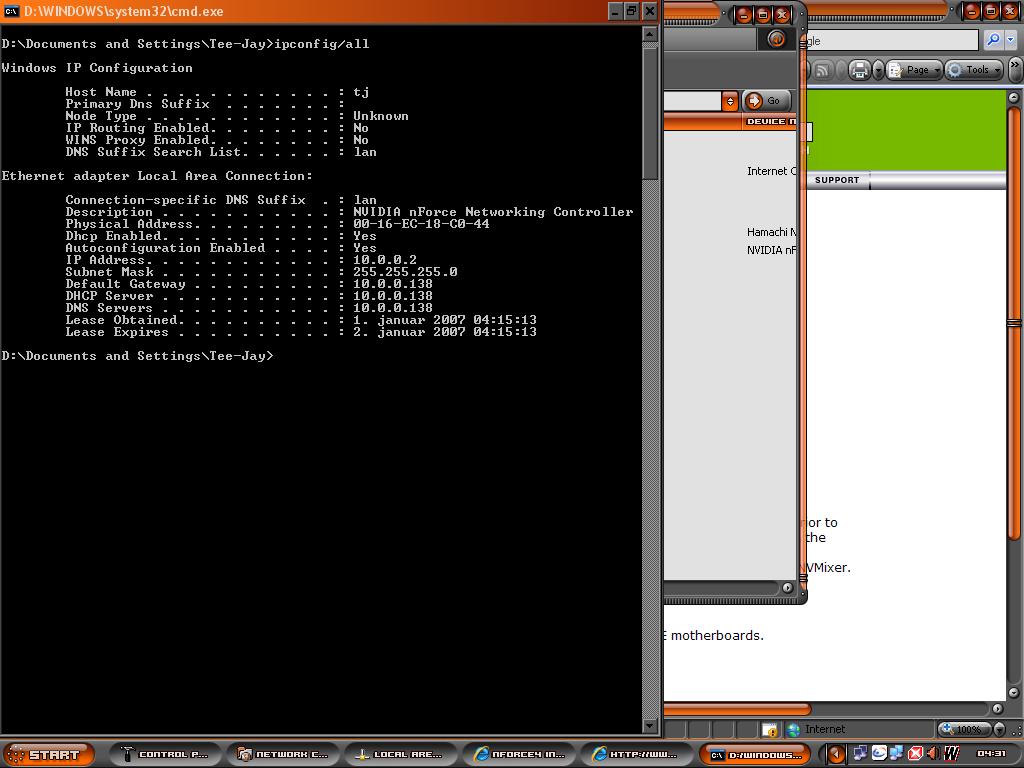Click the RSS feeds icon

(822, 70)
